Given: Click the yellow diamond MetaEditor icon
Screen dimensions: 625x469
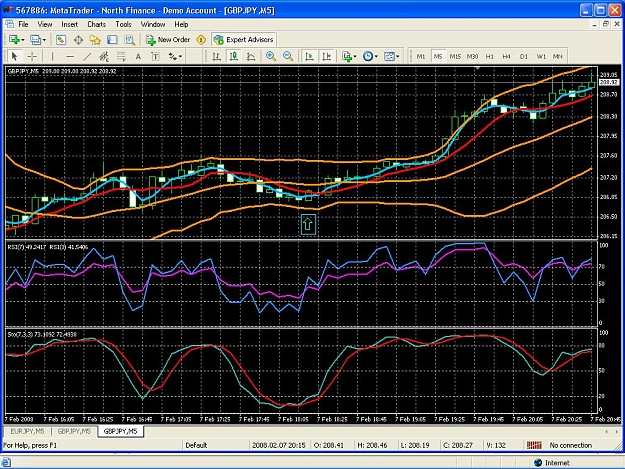Looking at the screenshot, I should (x=201, y=40).
